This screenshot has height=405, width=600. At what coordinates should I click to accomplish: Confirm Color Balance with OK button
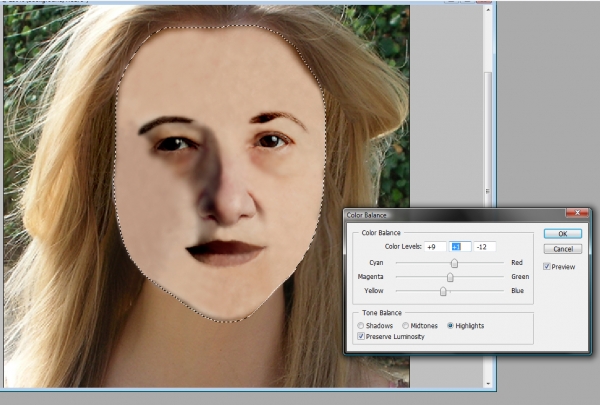(562, 234)
